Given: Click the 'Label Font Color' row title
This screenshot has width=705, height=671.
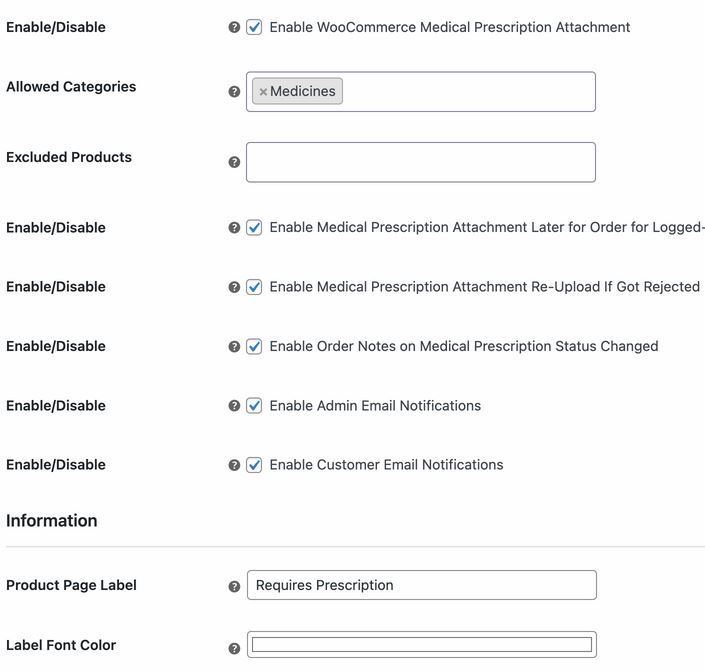Looking at the screenshot, I should (61, 645).
